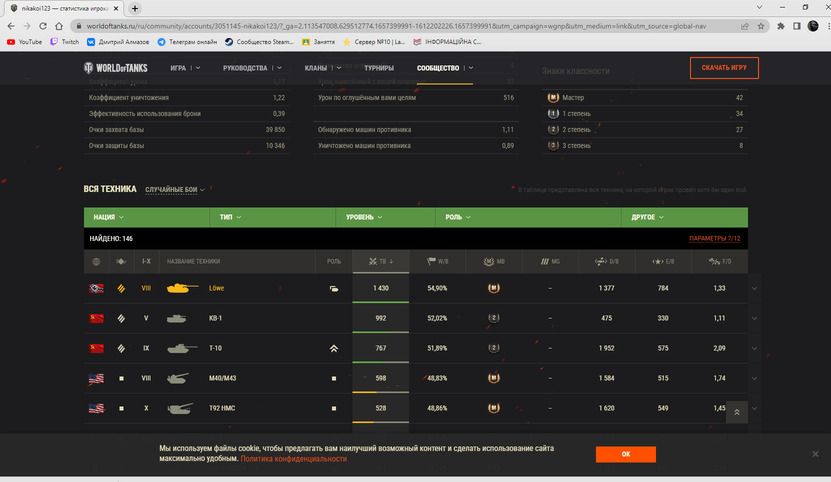Open the YouTube bookmark
The height and width of the screenshot is (482, 831).
[24, 42]
